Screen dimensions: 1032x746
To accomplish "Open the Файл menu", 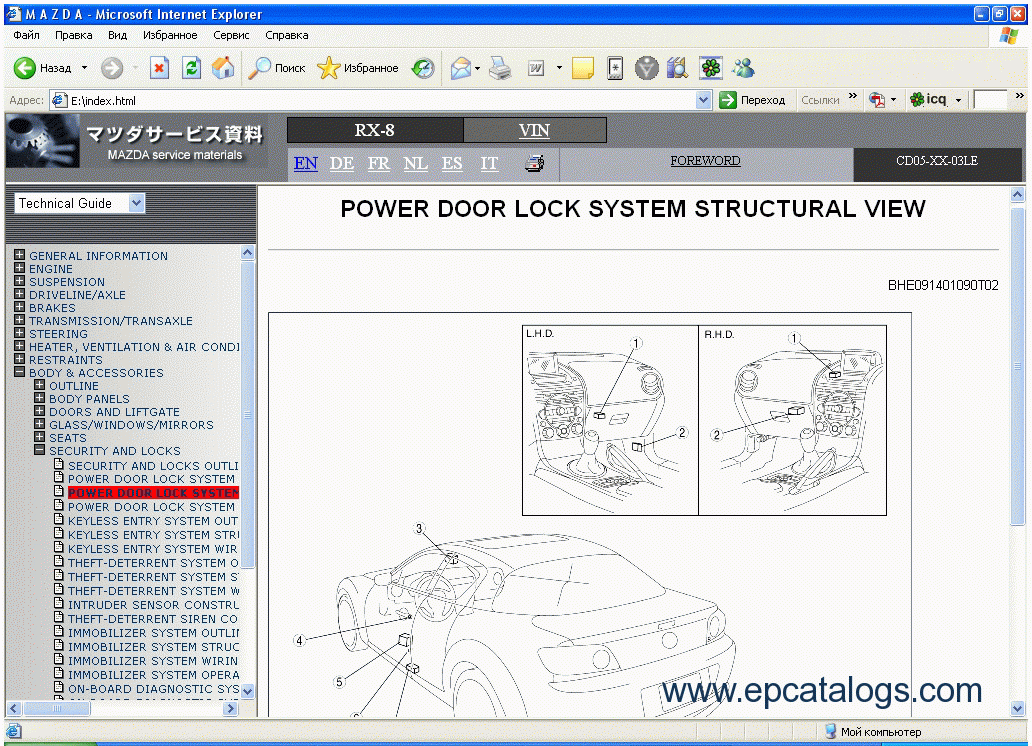I will pos(26,36).
